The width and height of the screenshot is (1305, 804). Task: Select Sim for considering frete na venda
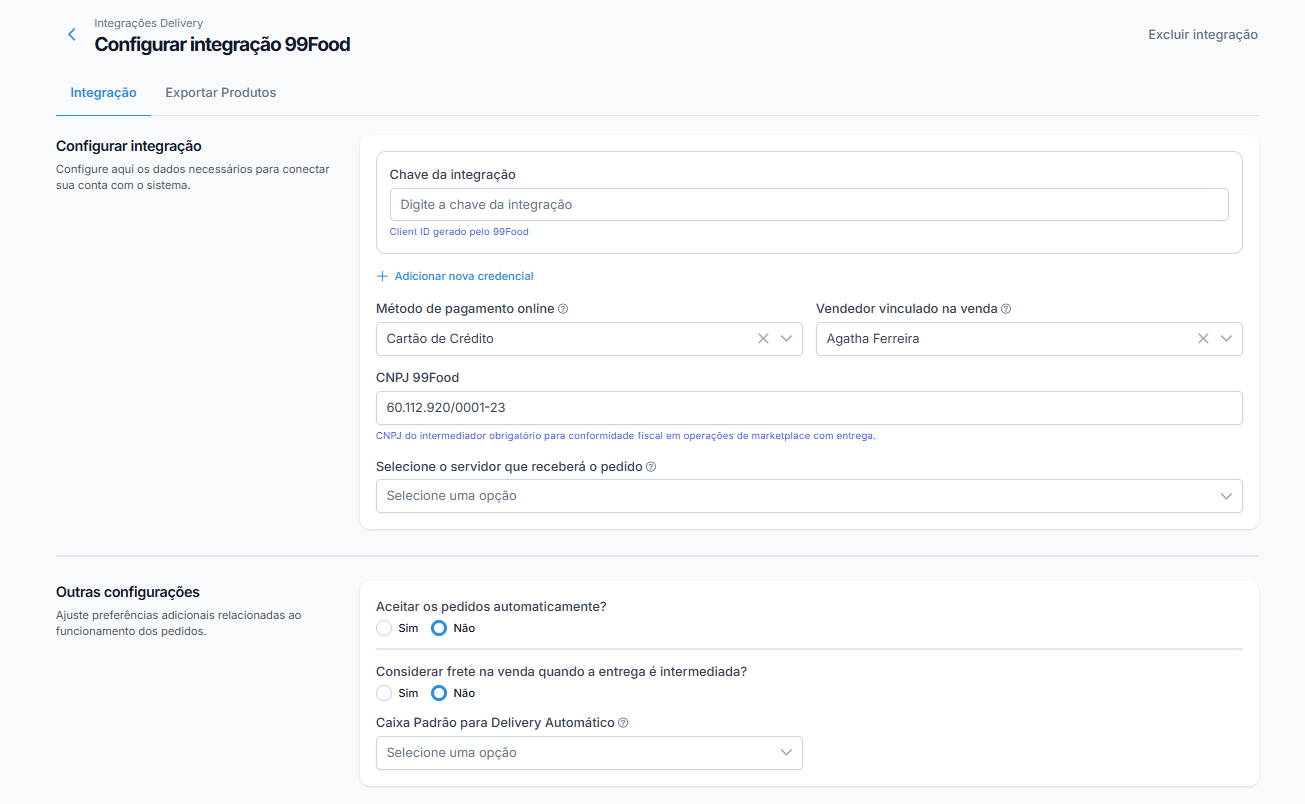coord(384,693)
